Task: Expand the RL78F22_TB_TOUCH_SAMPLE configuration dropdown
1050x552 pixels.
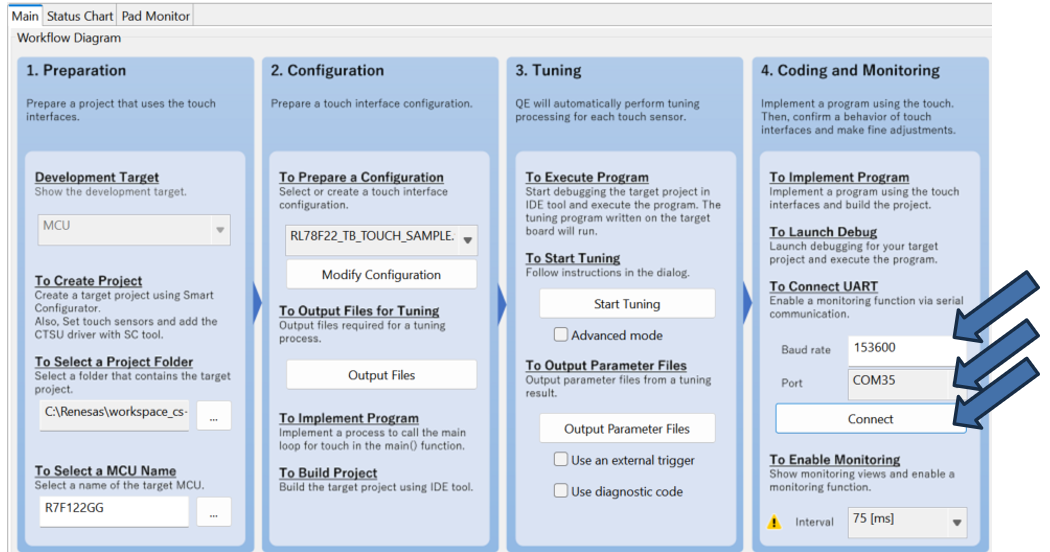Action: point(381,239)
